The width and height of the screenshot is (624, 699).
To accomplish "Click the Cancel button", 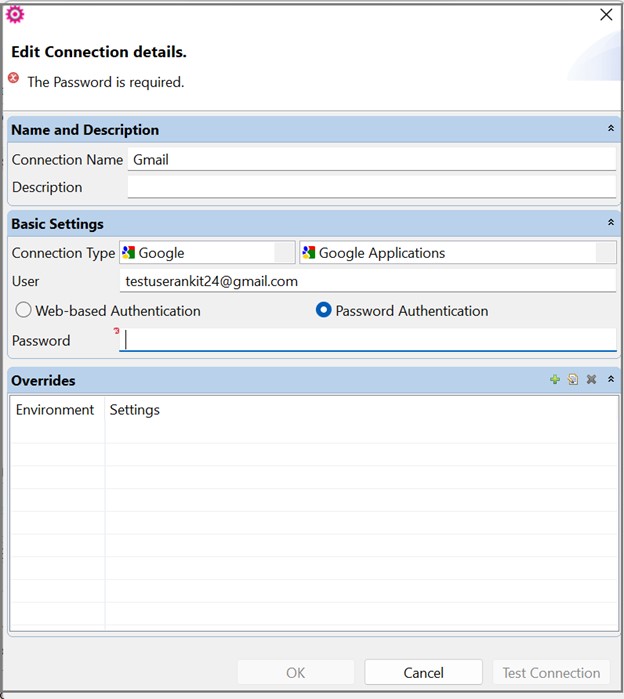I will (x=423, y=672).
